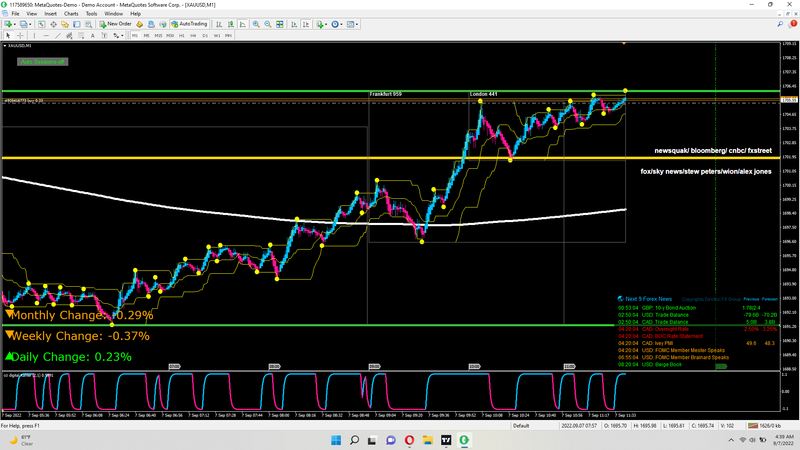Toggle chart Auto Scroll
Image resolution: width=800 pixels, height=450 pixels.
(294, 24)
